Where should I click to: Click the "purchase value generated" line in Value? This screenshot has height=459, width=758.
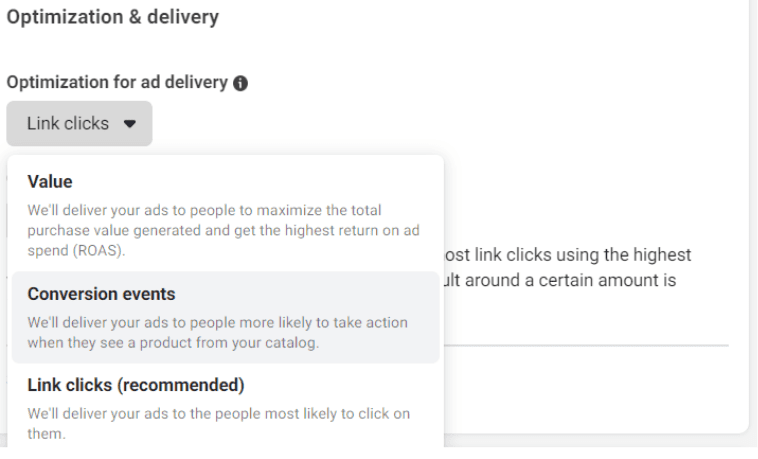coord(114,230)
